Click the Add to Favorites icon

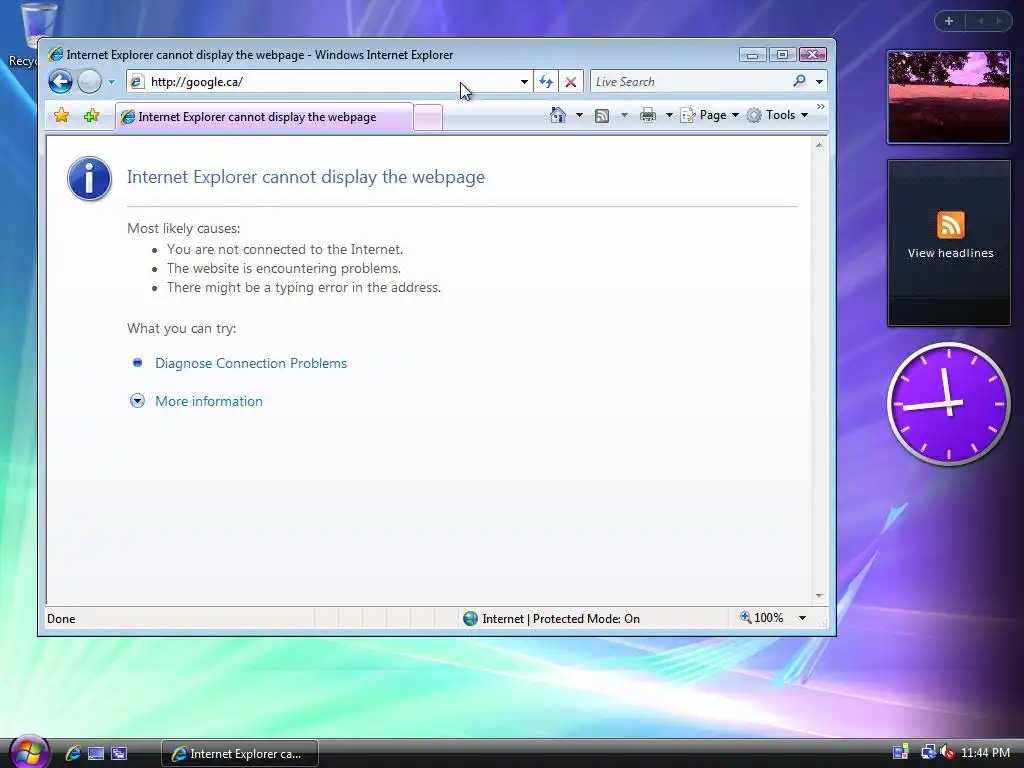click(91, 116)
